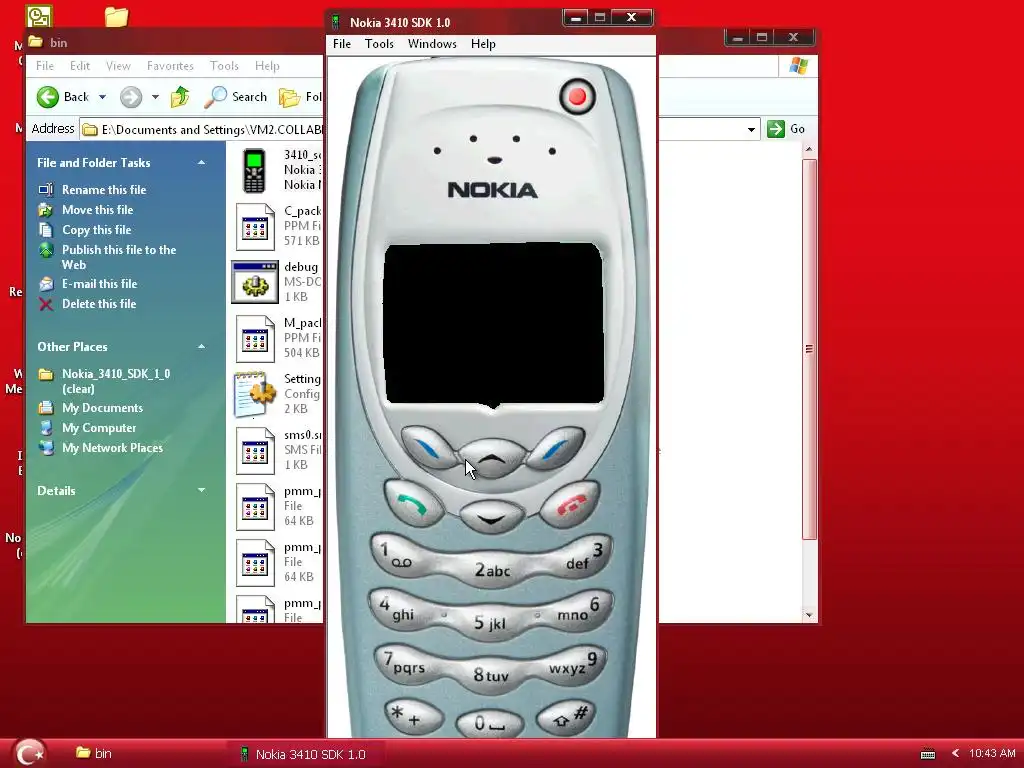Click the 0 space key on the keypad
Viewport: 1024px width, 768px height.
pyautogui.click(x=490, y=723)
